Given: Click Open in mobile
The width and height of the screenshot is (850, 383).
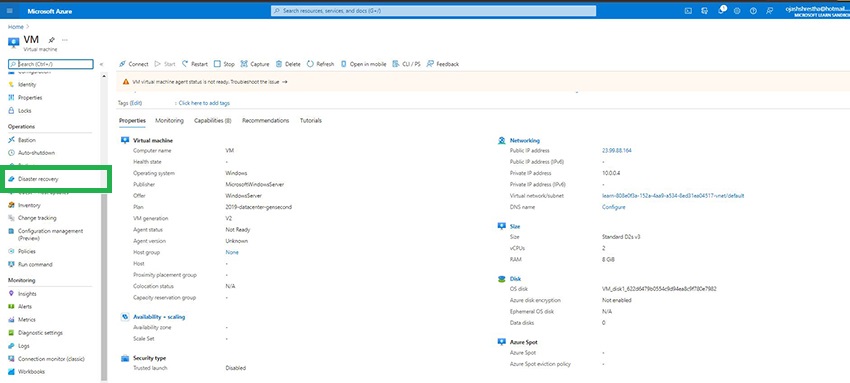Looking at the screenshot, I should [363, 64].
